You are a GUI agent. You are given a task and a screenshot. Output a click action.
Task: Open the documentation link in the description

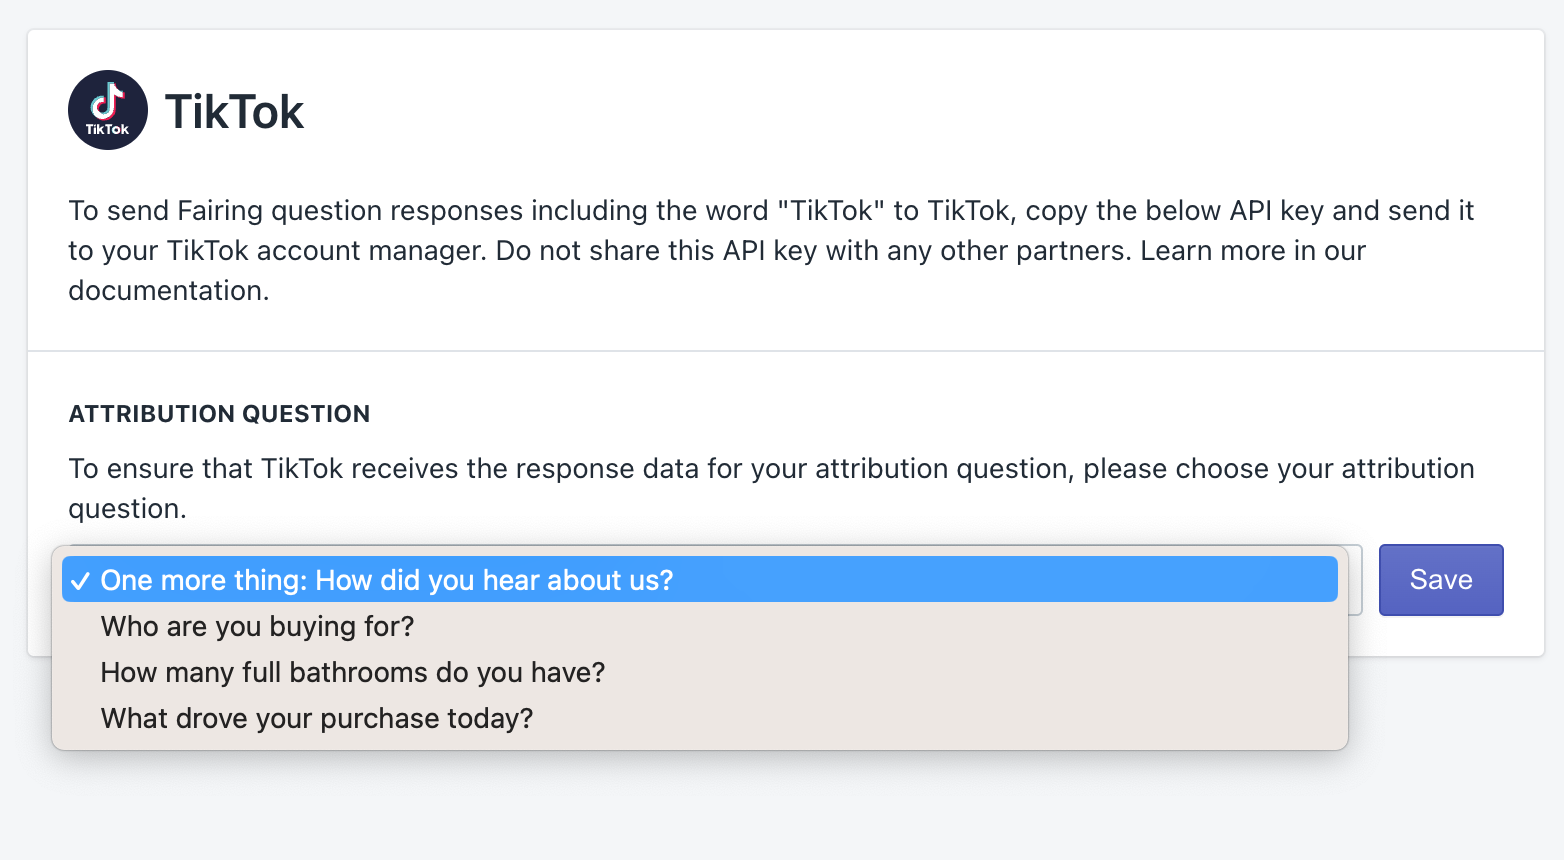click(x=167, y=290)
